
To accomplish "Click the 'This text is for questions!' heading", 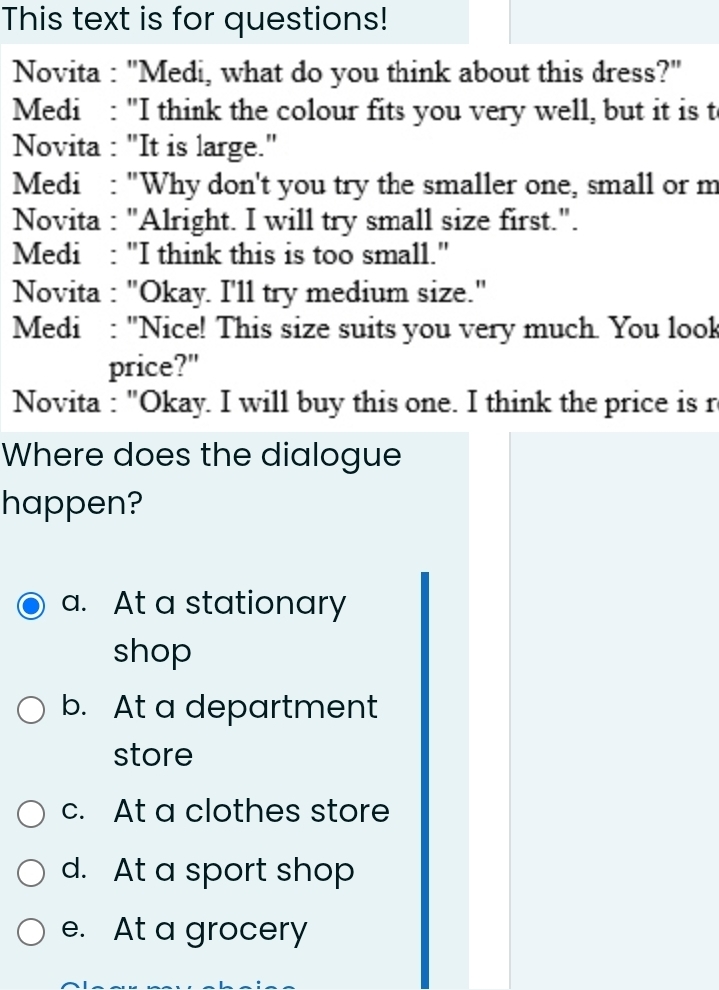I will 194,19.
